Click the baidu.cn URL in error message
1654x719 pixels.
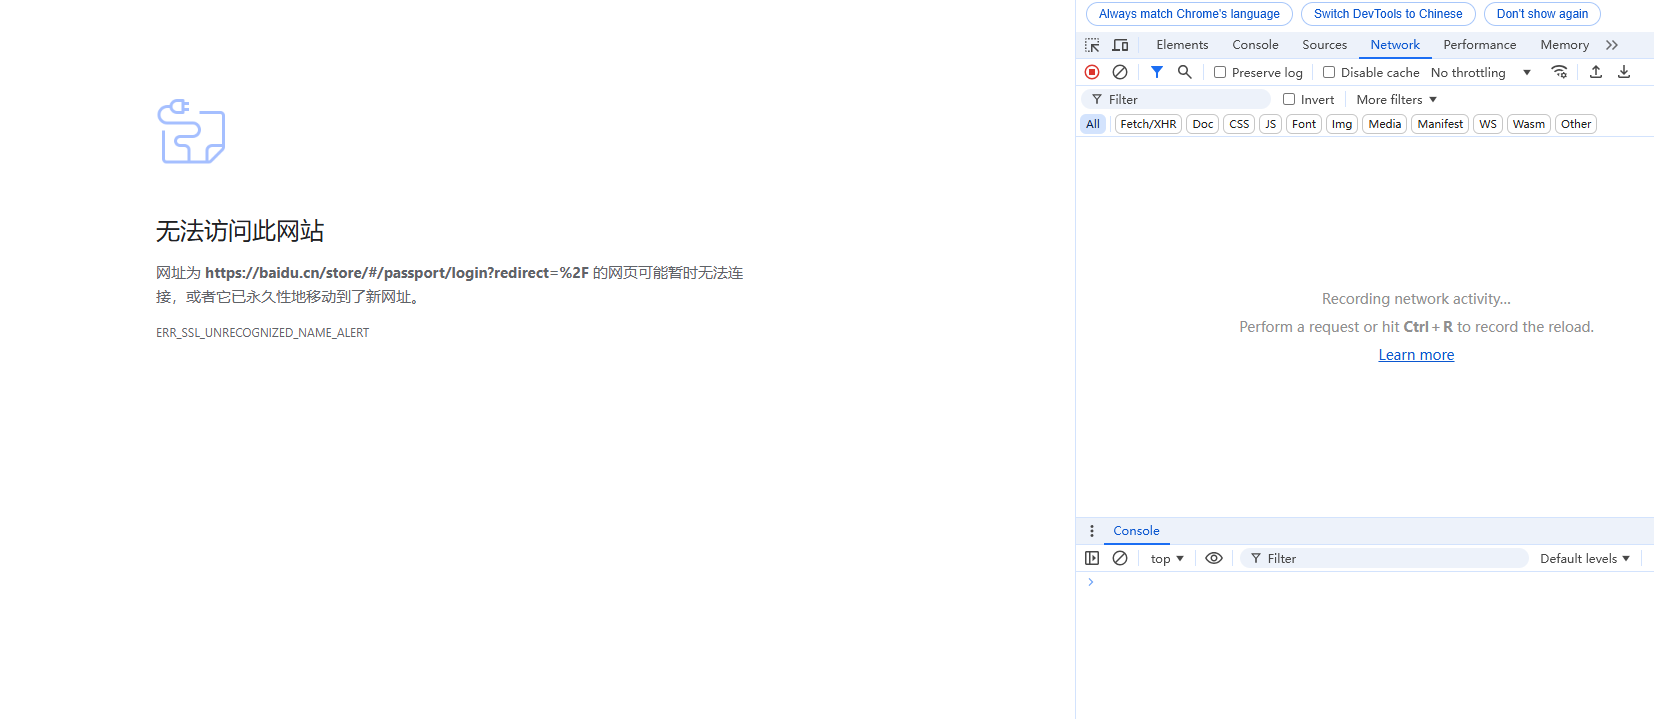pos(397,273)
